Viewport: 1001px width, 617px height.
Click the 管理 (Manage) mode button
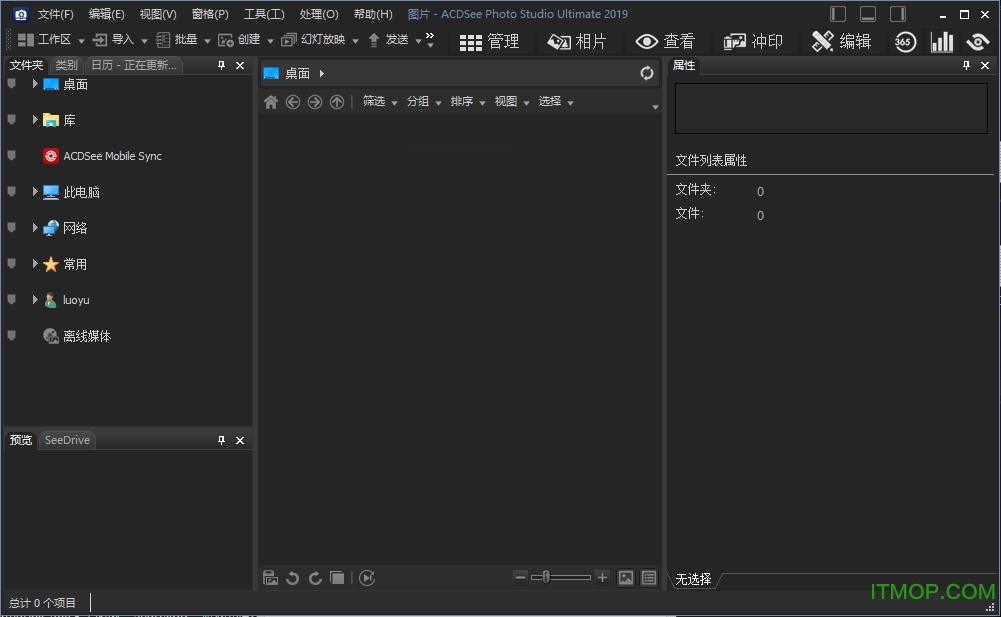pyautogui.click(x=490, y=41)
